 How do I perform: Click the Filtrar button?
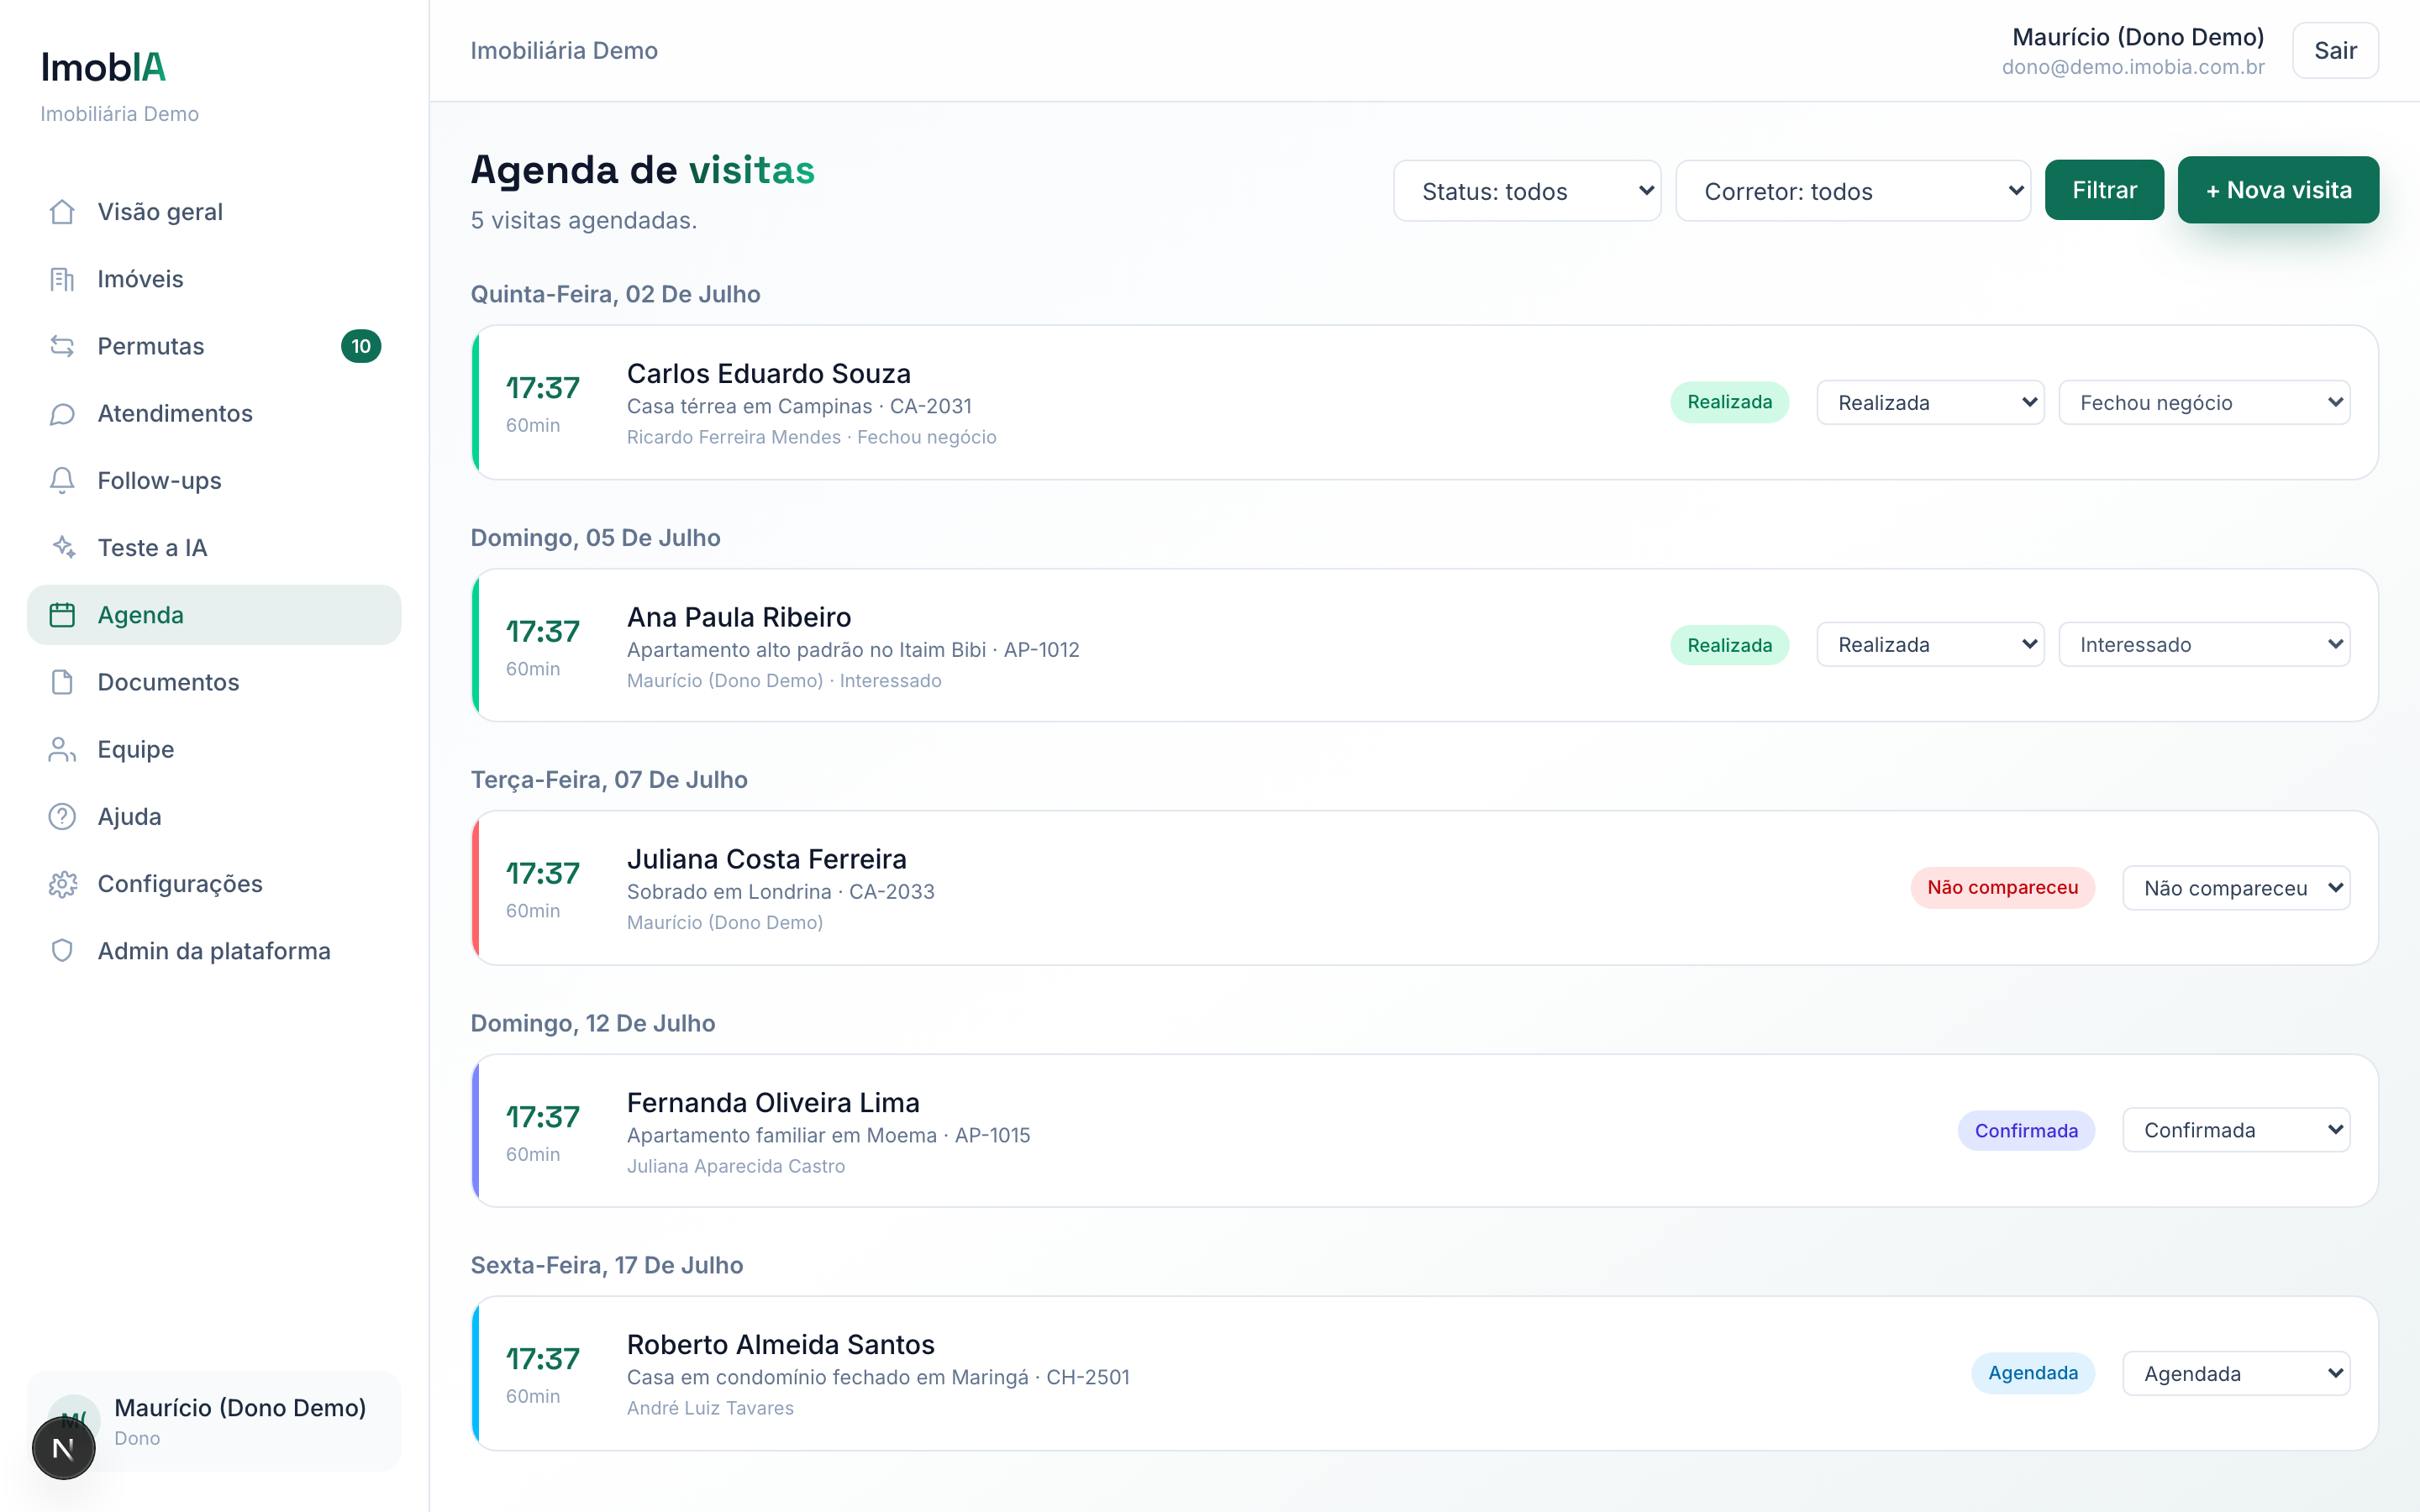click(2104, 190)
